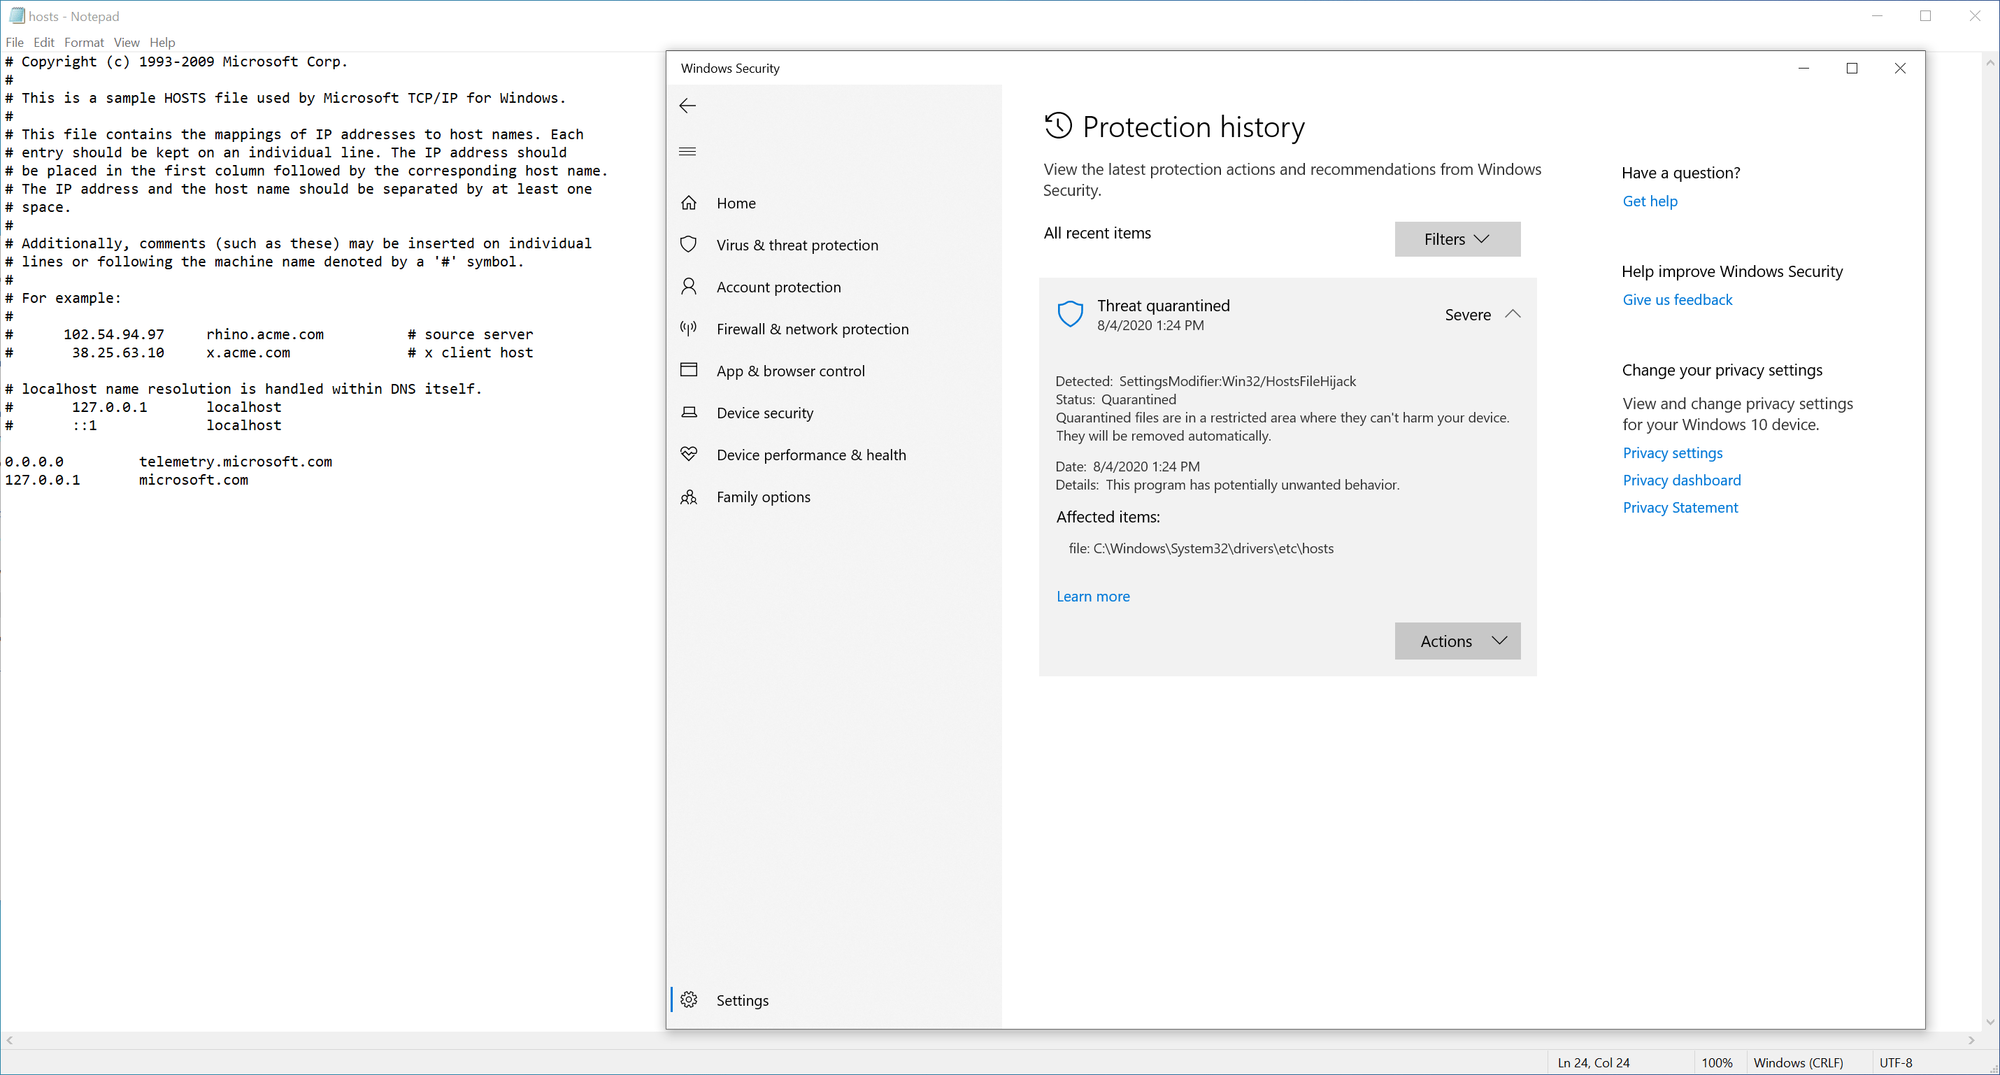This screenshot has width=2000, height=1075.
Task: Go back using the arrow in Windows Security
Action: 687,106
